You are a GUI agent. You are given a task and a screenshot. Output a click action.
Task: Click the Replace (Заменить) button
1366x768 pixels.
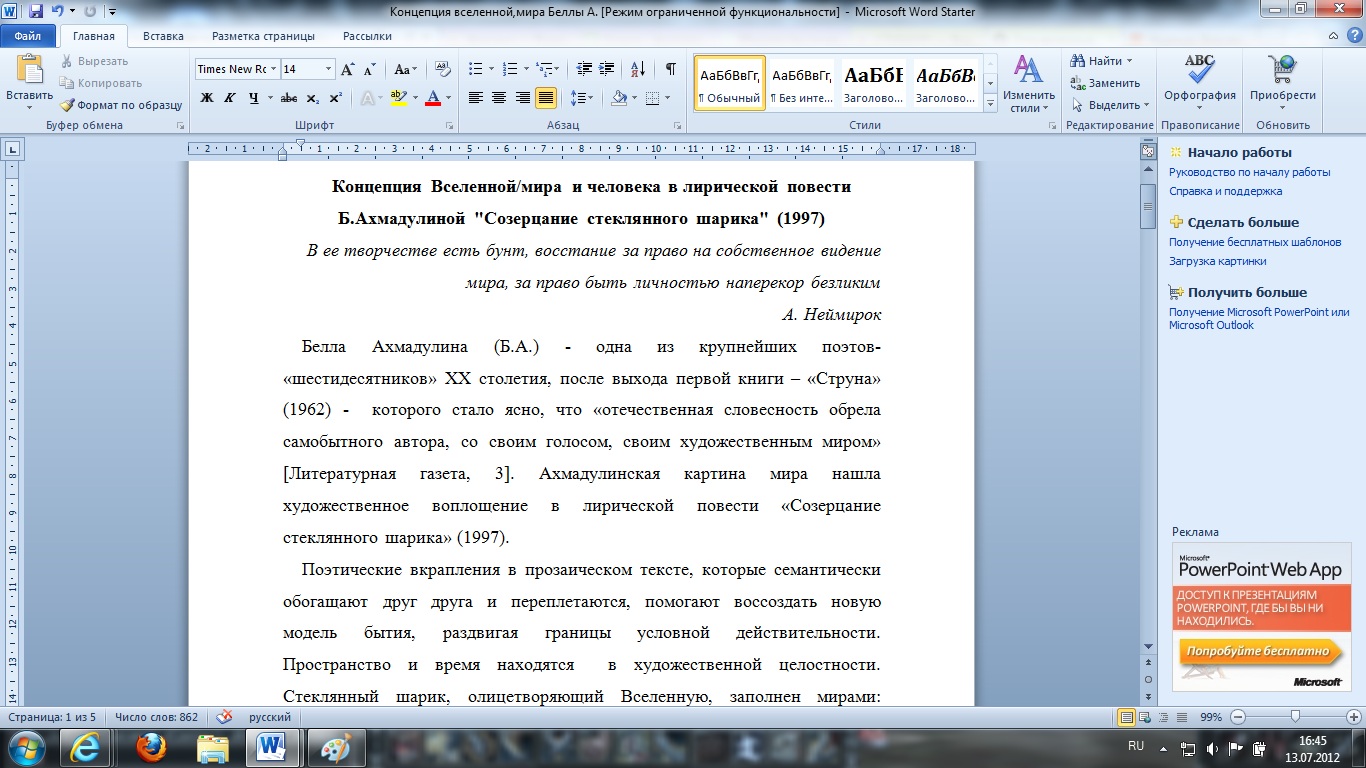tap(1105, 83)
